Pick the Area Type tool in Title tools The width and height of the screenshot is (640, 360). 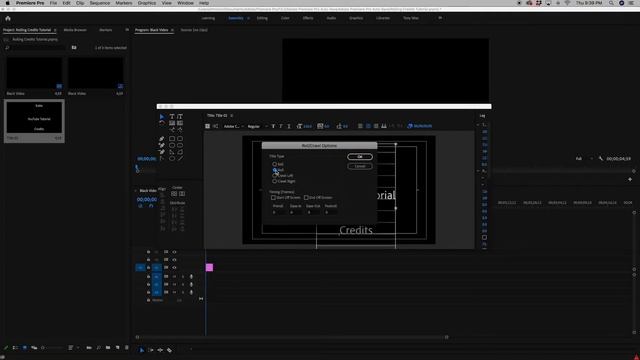tap(172, 123)
